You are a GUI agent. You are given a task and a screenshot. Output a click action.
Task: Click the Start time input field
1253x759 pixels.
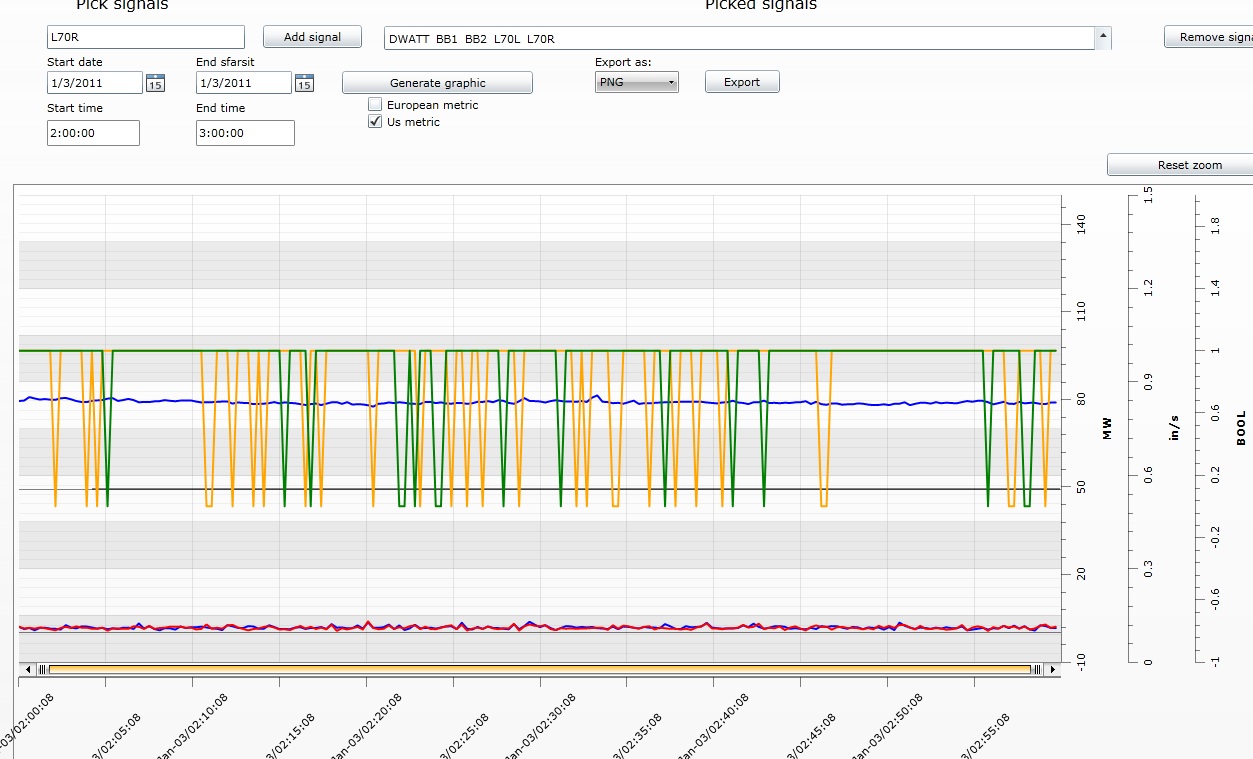93,133
